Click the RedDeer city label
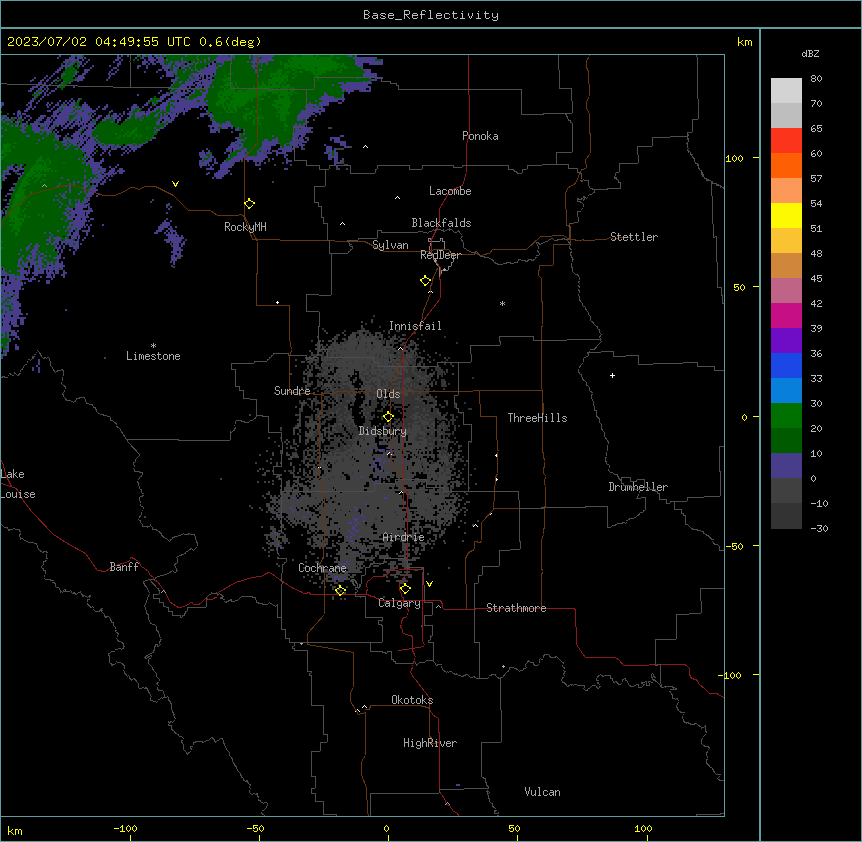The width and height of the screenshot is (862, 842). tap(440, 255)
